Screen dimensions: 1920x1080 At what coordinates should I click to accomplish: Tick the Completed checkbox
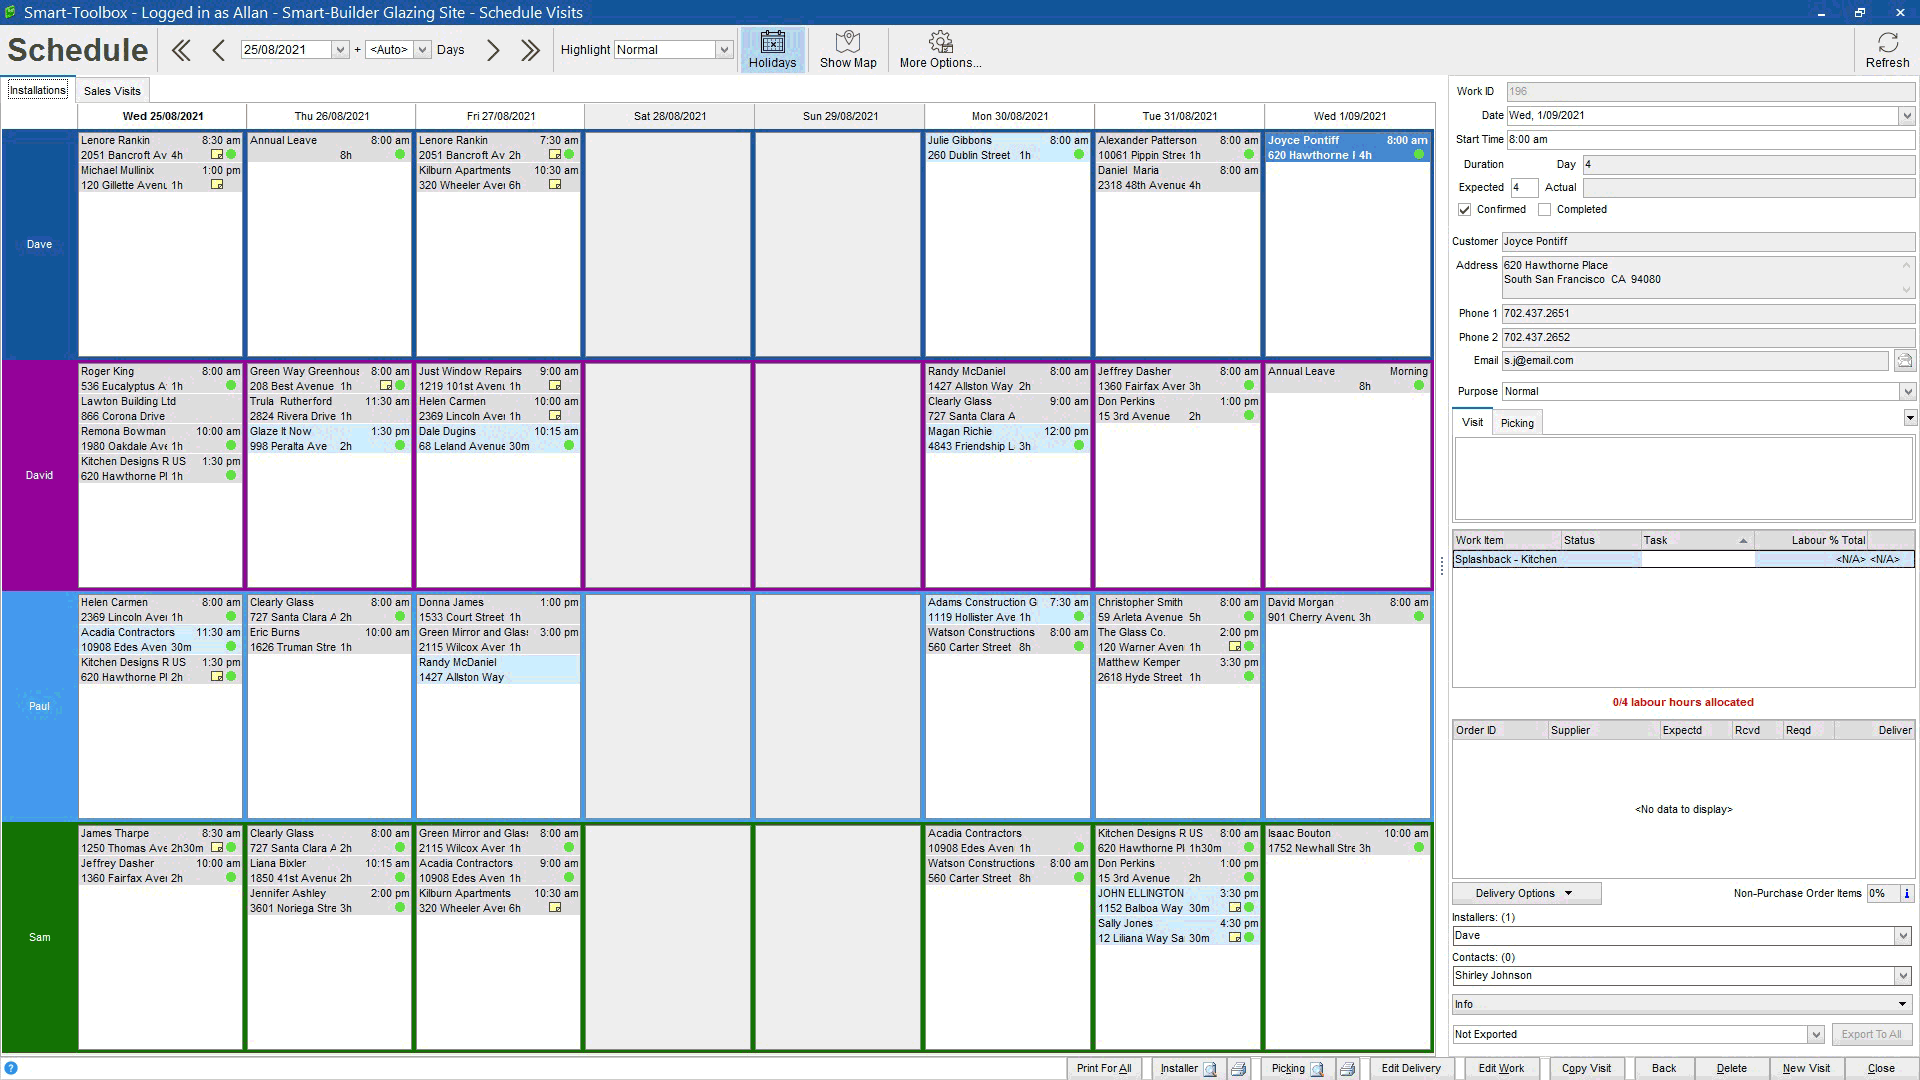click(x=1544, y=210)
